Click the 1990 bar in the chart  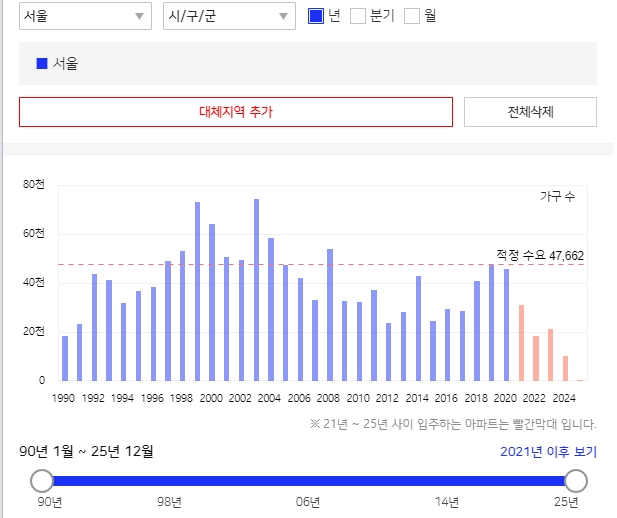[x=65, y=358]
